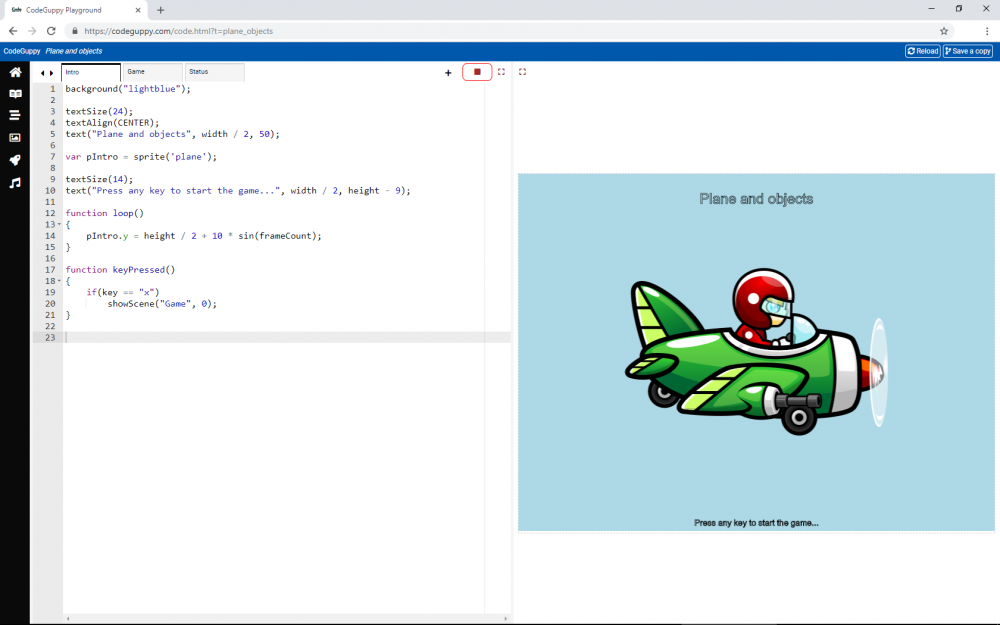Viewport: 1000px width, 625px height.
Task: Go to previous code page arrow
Action: coord(43,73)
